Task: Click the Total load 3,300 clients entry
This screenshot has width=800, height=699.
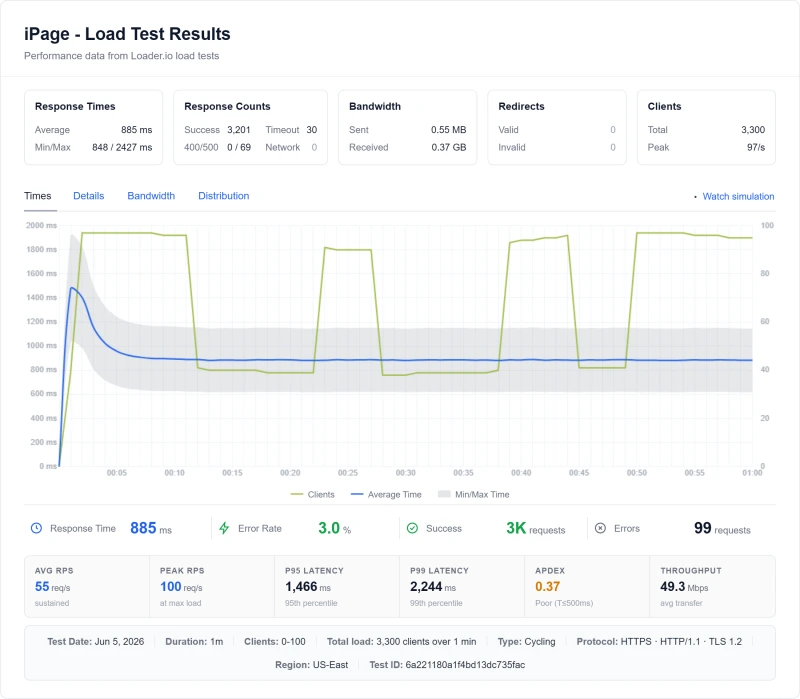Action: [x=402, y=641]
